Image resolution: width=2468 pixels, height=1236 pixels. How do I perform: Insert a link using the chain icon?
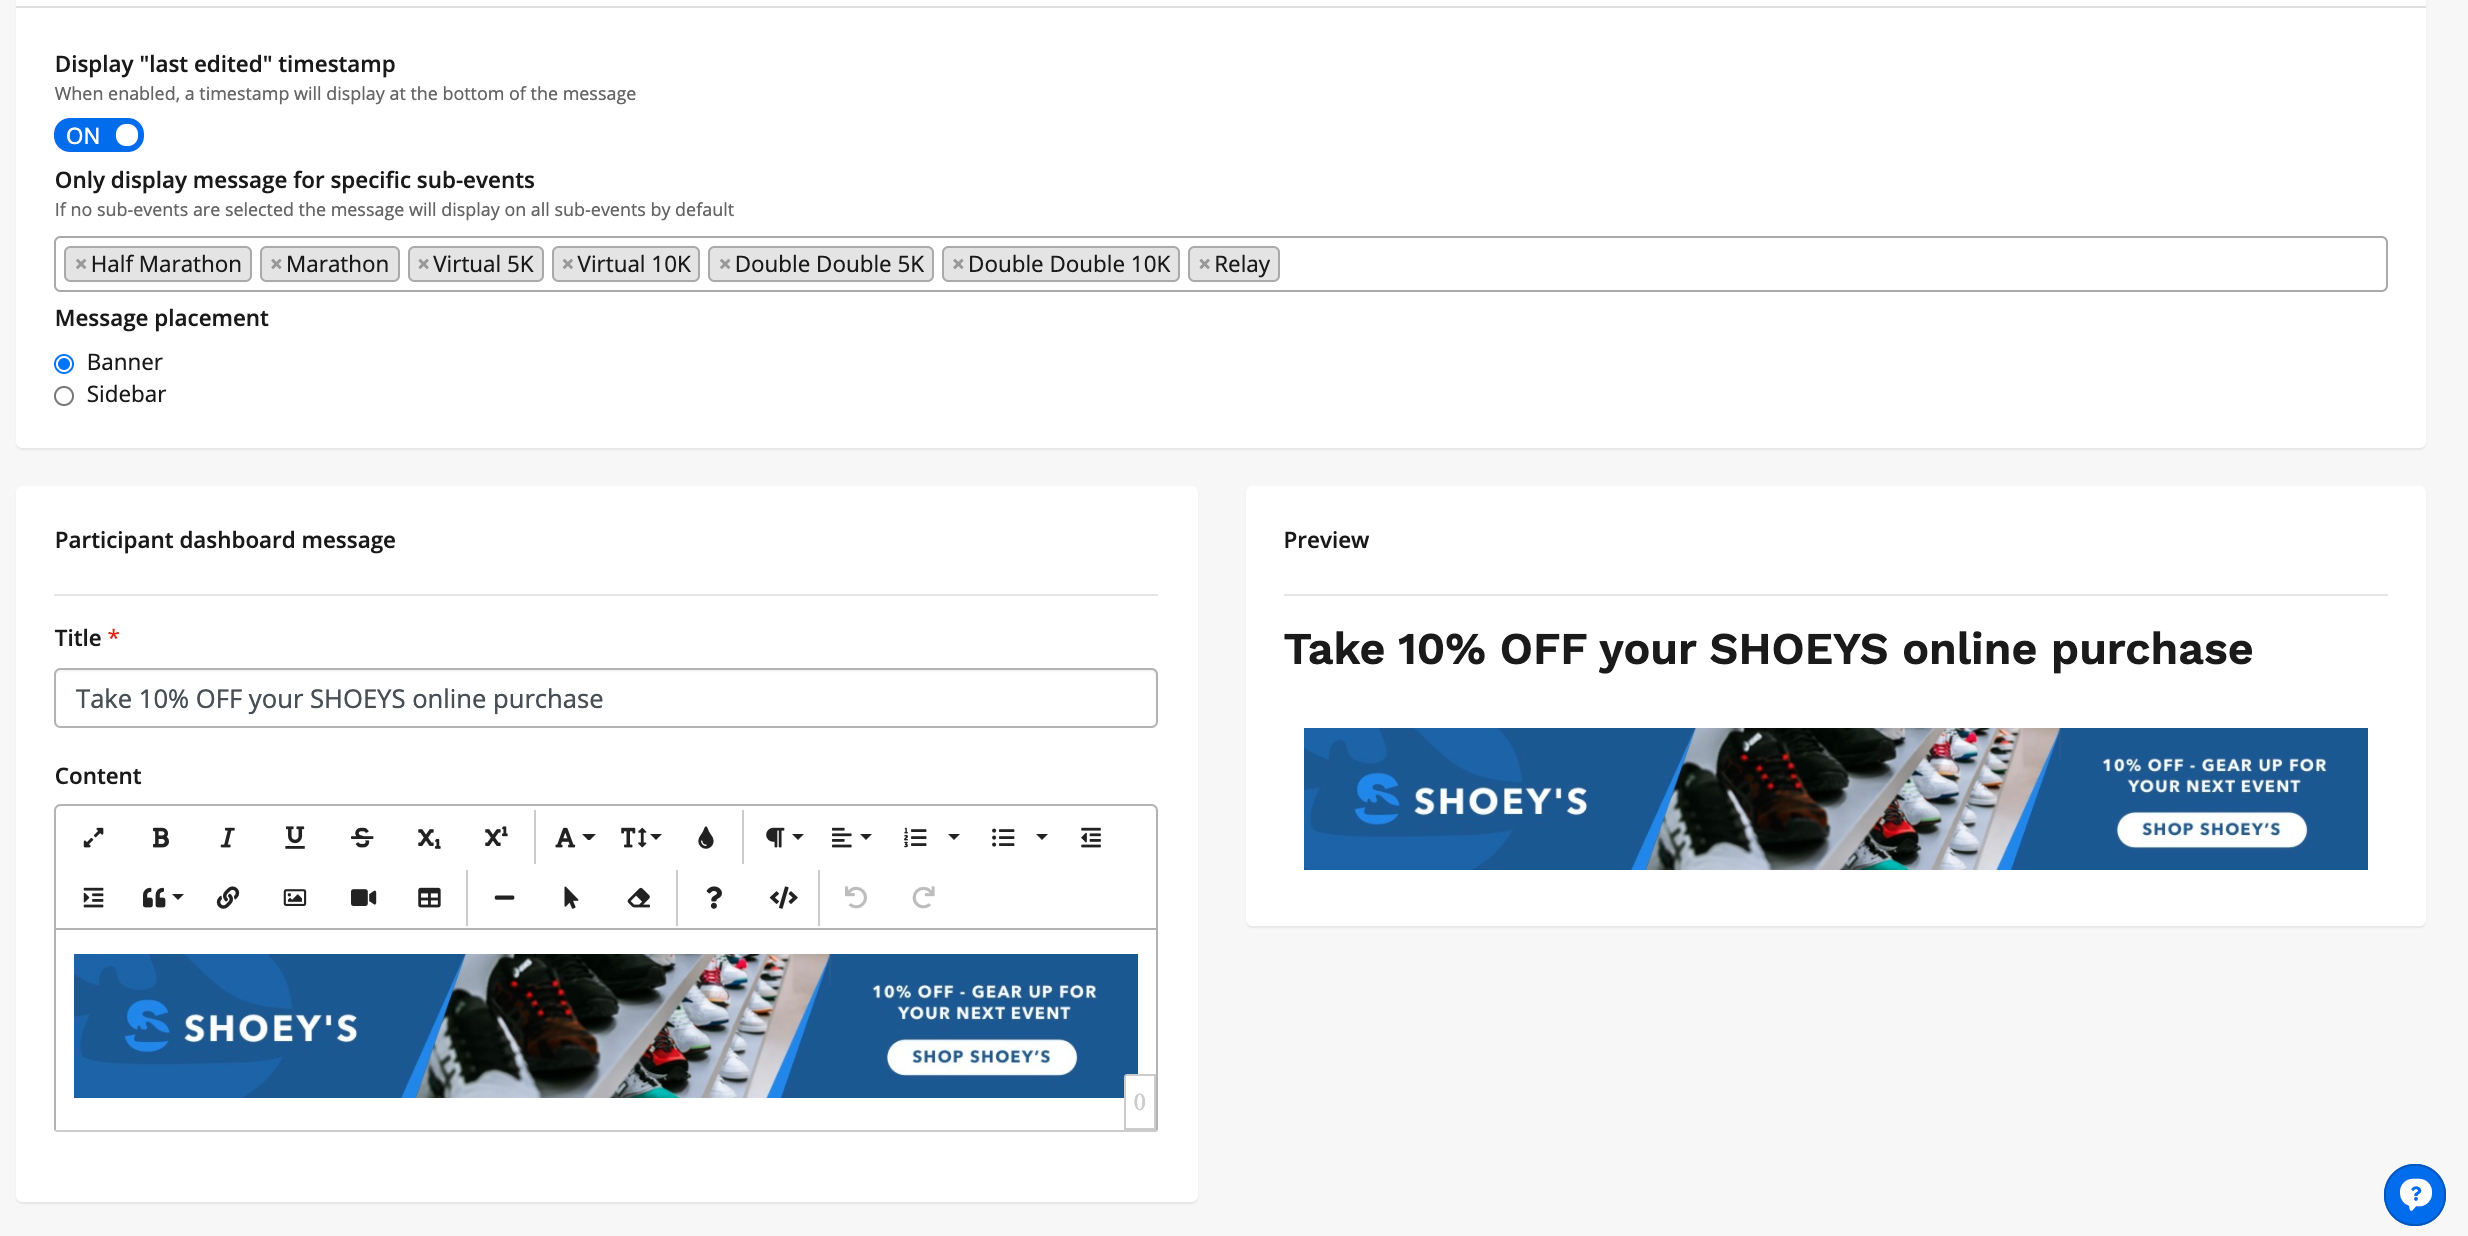pos(228,897)
